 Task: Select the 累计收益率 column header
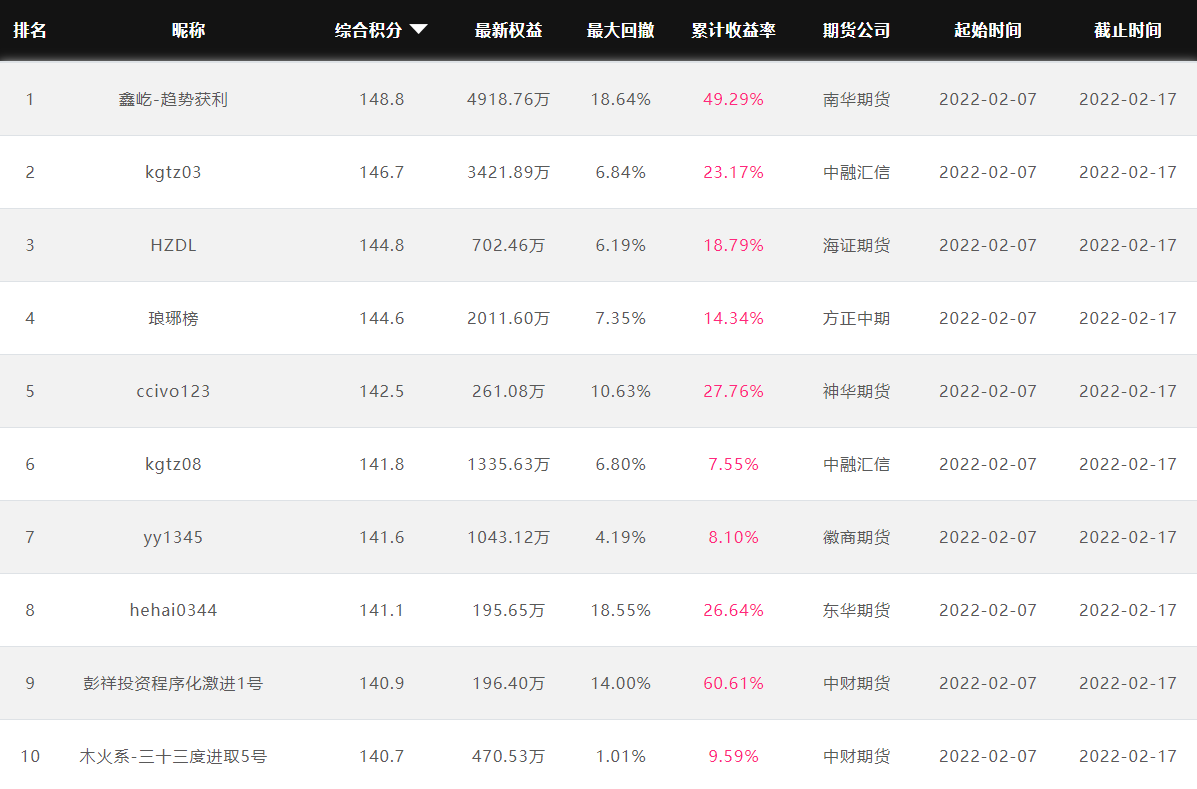[734, 31]
